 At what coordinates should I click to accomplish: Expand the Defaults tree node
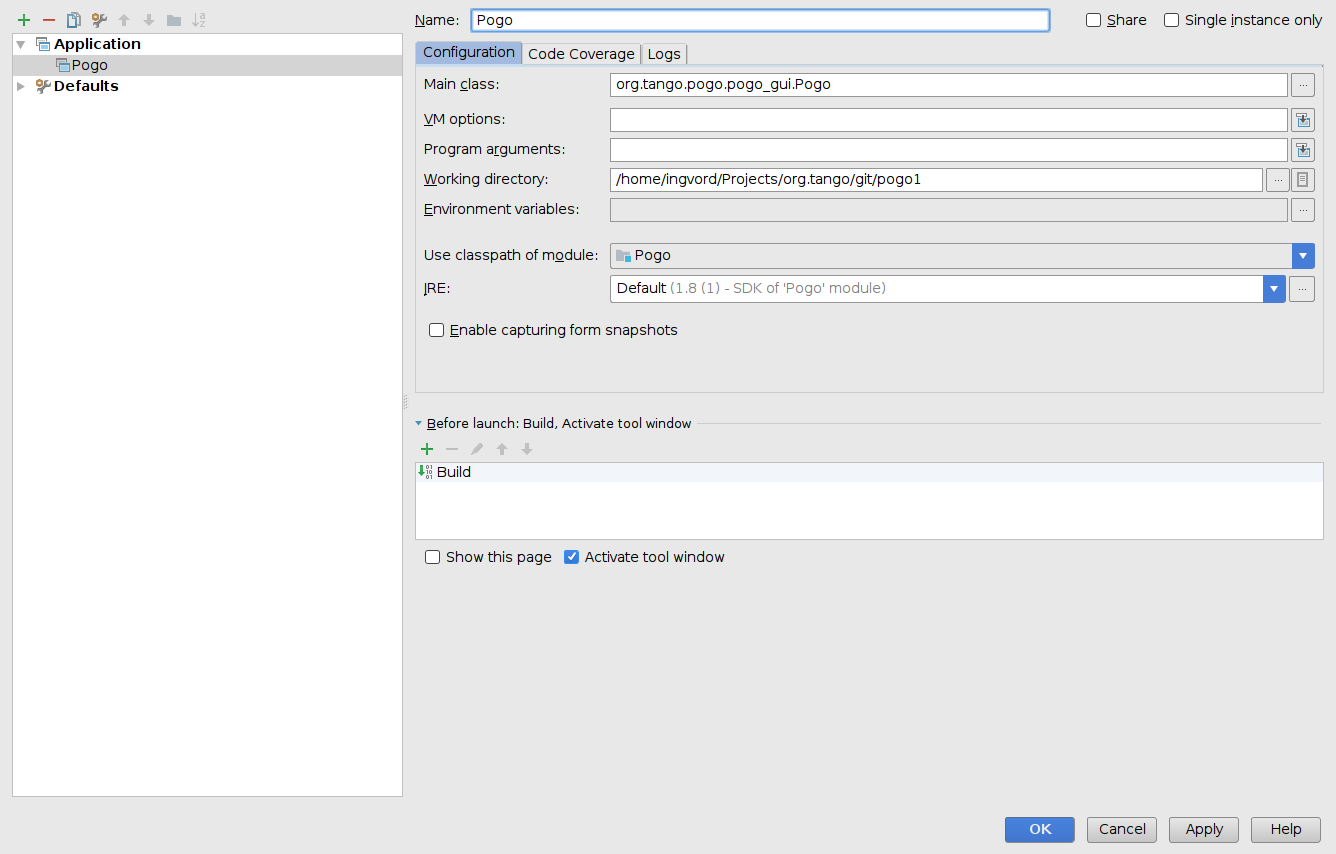(21, 86)
